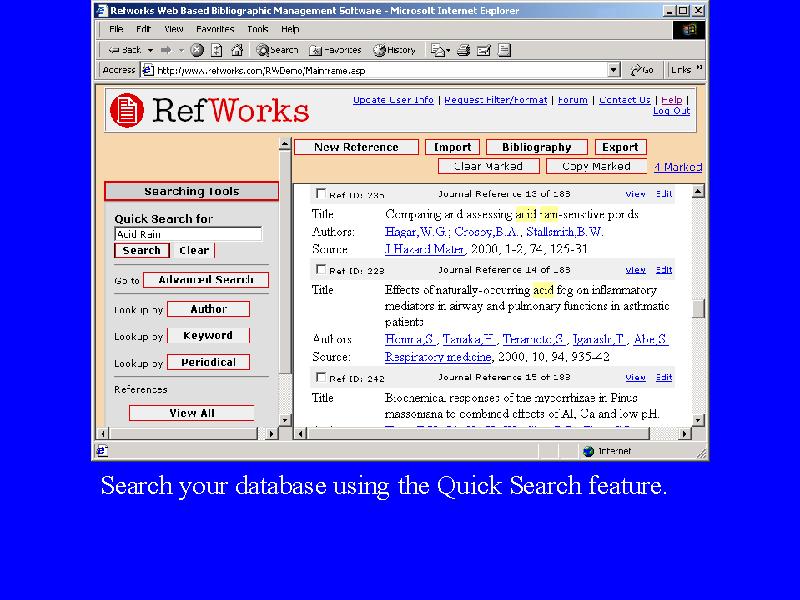Click results pane horizontal scroll right arrow
The height and width of the screenshot is (600, 800).
pyautogui.click(x=684, y=433)
